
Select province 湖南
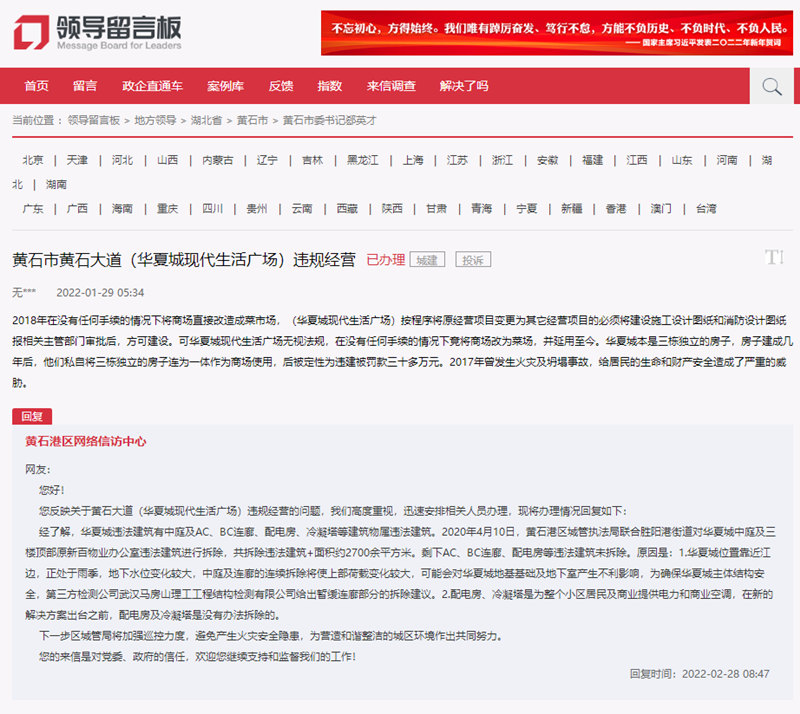click(x=57, y=184)
